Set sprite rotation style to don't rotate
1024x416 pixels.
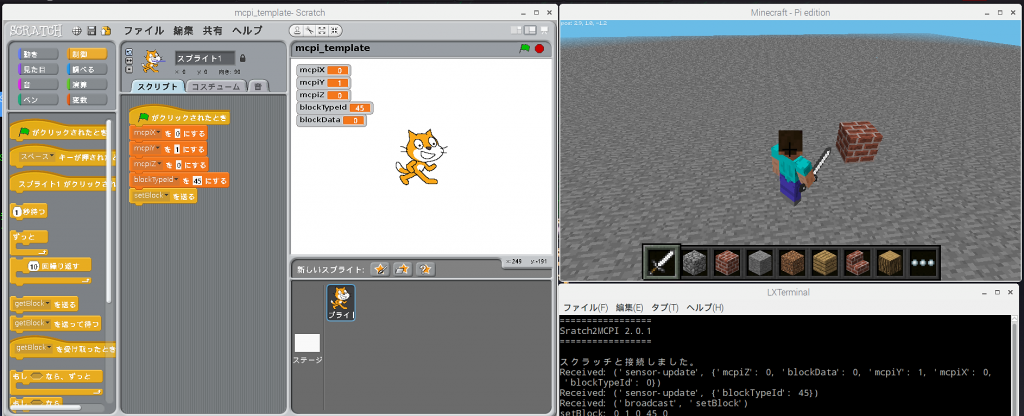pos(129,69)
